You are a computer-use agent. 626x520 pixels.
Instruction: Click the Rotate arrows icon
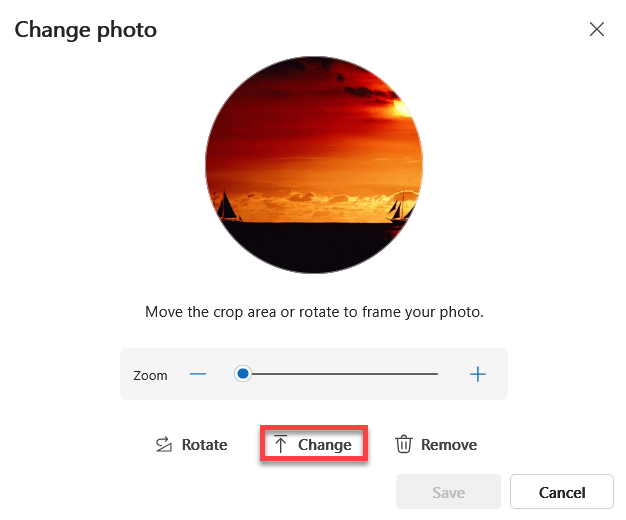coord(164,445)
